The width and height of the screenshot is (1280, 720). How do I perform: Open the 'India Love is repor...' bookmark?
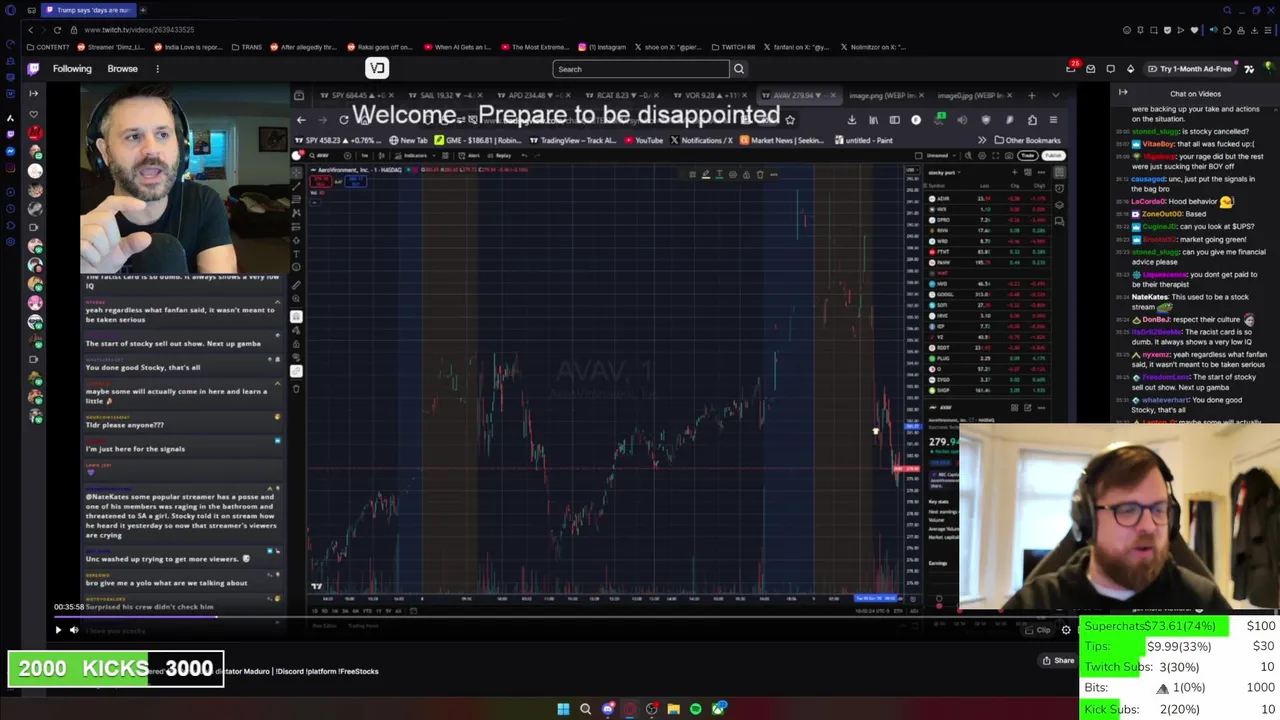[188, 47]
